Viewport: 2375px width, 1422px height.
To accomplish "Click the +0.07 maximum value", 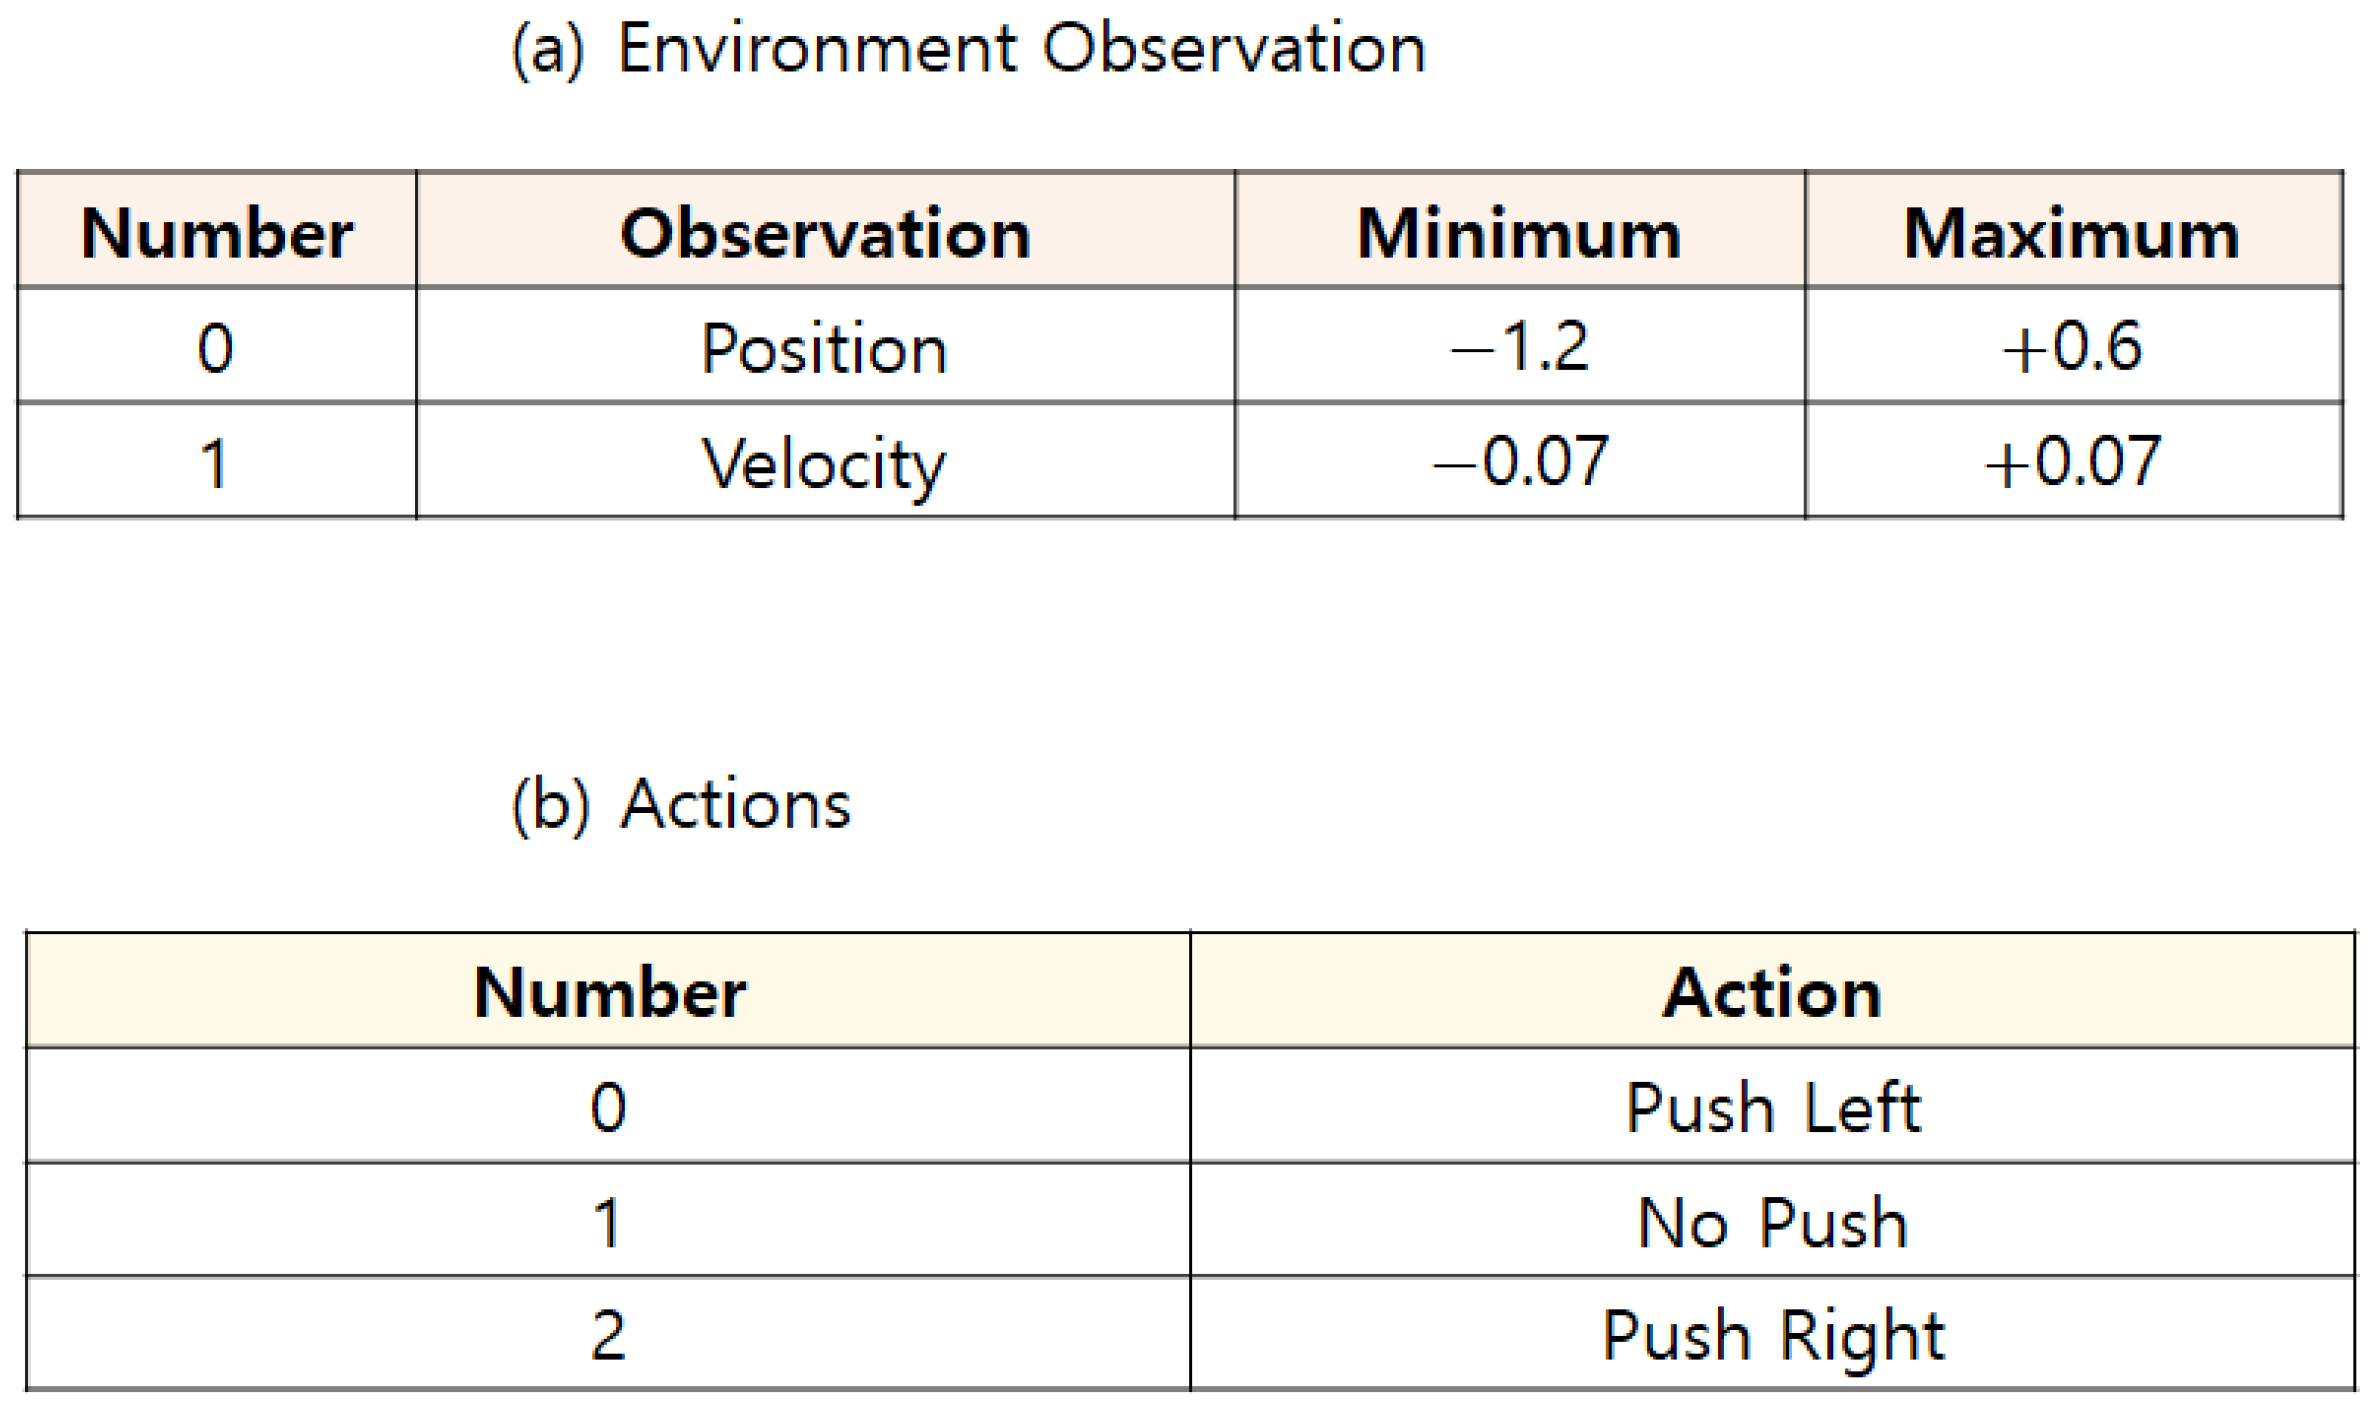I will click(2072, 462).
